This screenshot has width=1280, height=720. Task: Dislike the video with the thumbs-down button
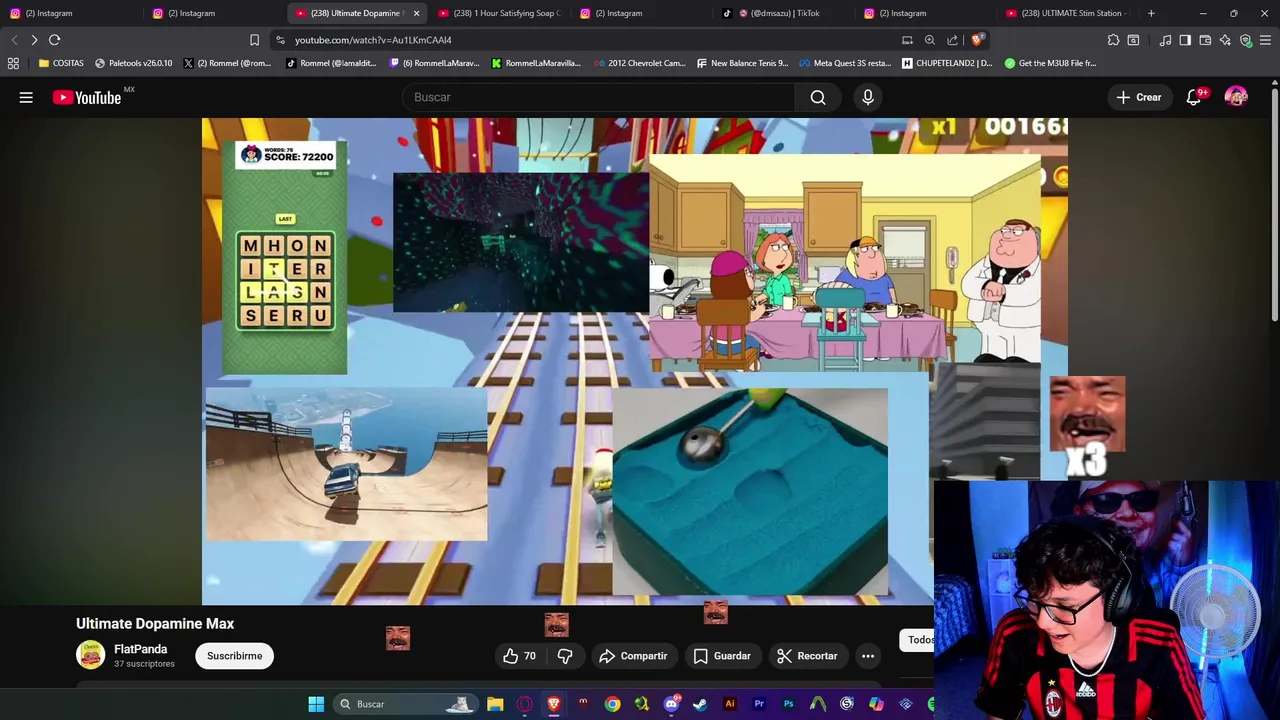(565, 656)
